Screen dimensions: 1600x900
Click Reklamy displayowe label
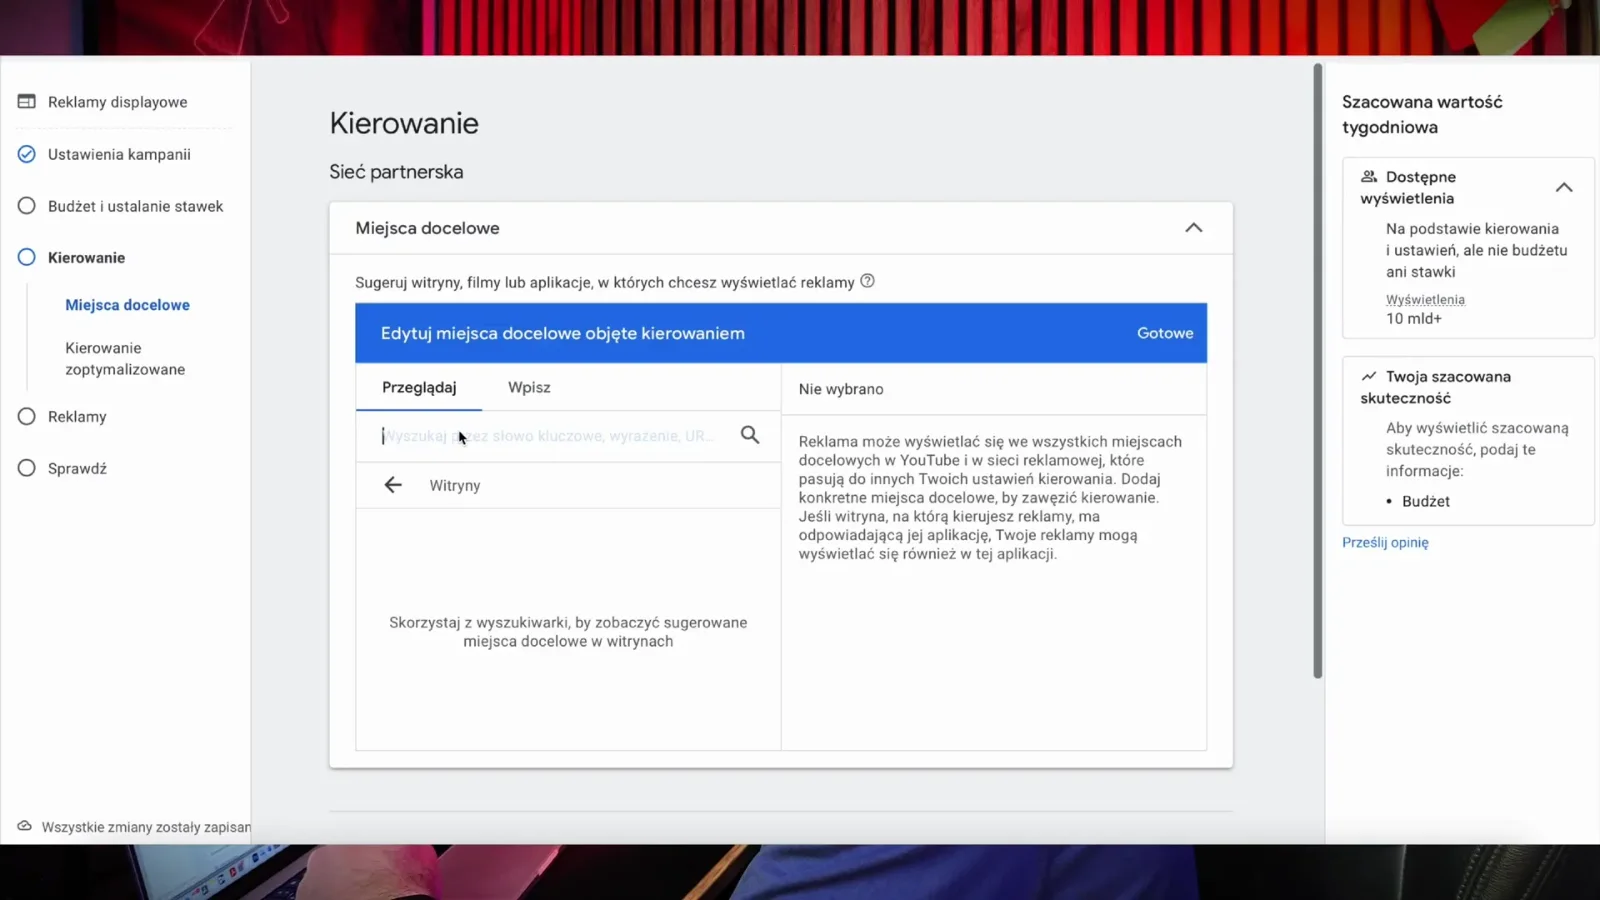coord(117,102)
